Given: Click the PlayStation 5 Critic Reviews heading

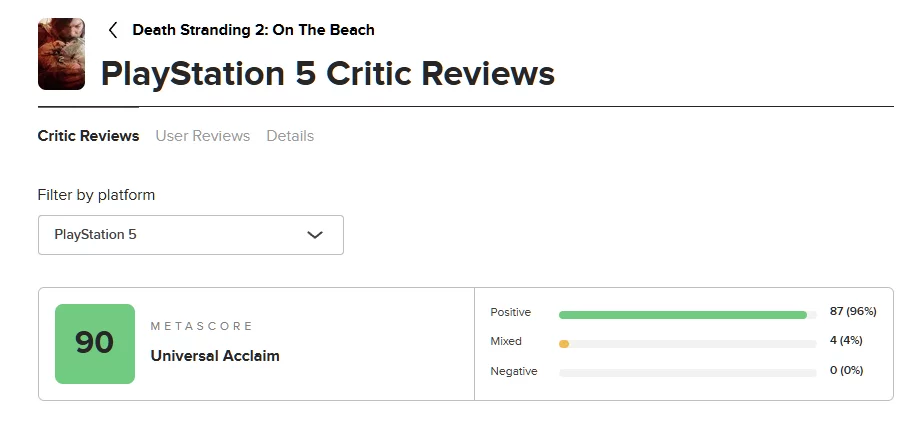Looking at the screenshot, I should coord(328,73).
